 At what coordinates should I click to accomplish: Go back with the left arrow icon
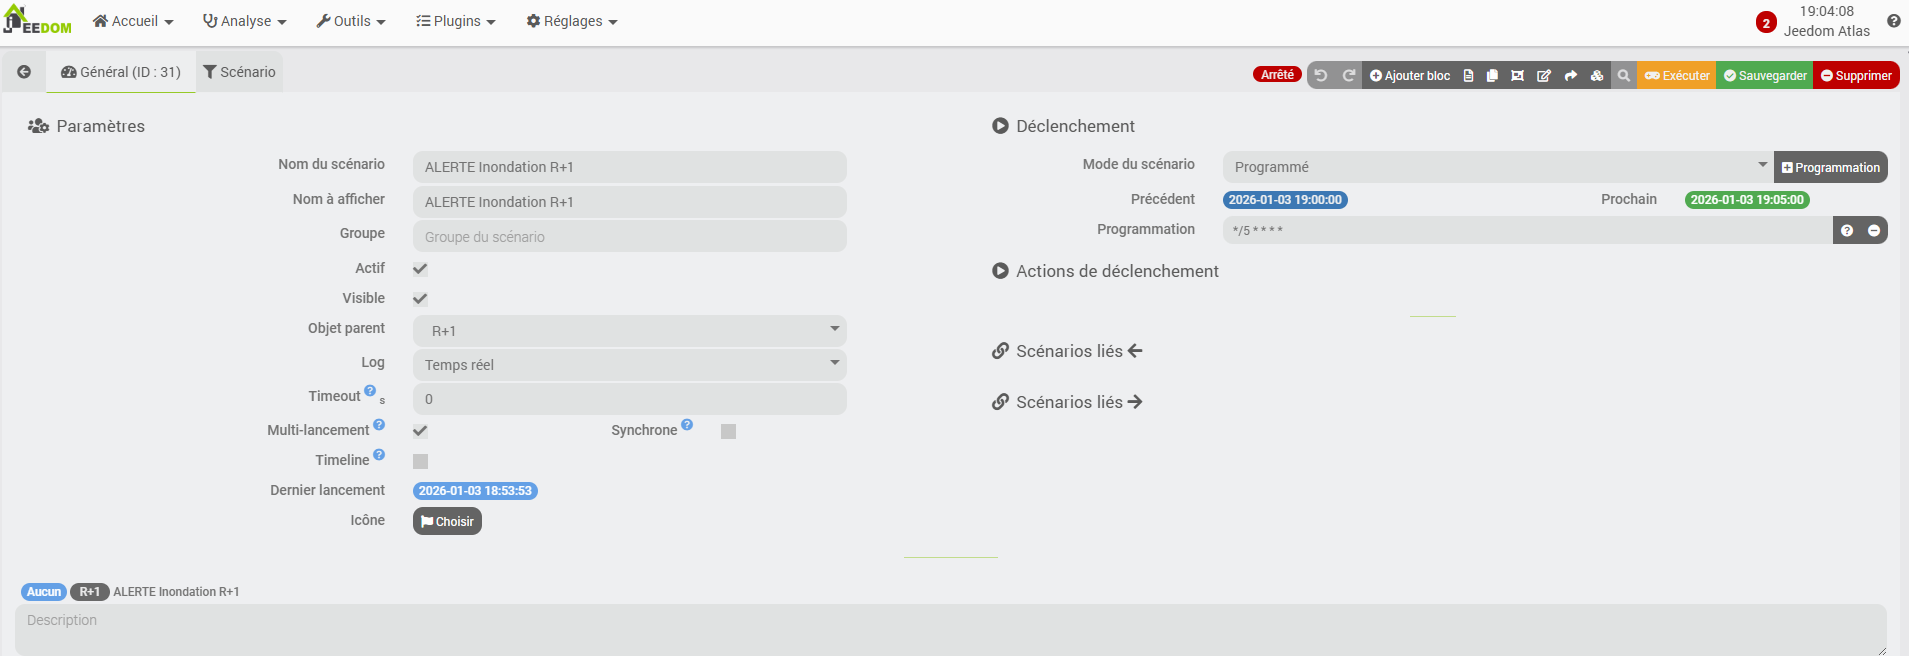coord(24,72)
